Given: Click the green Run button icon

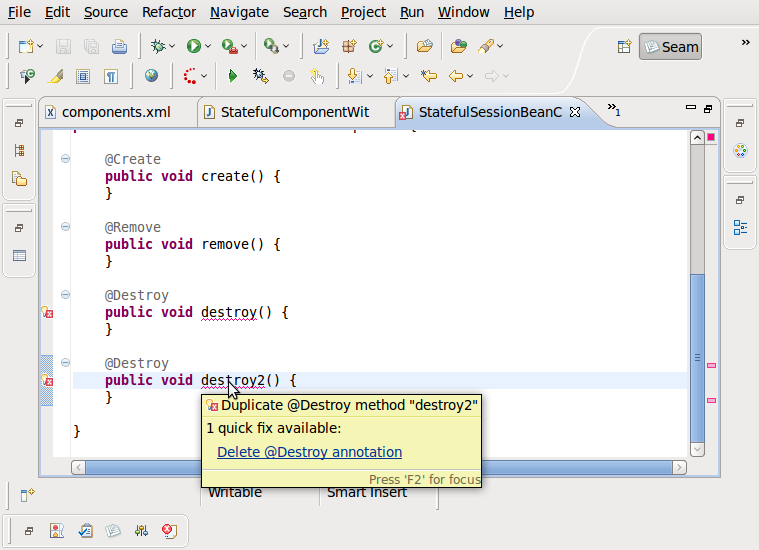Looking at the screenshot, I should coord(193,46).
